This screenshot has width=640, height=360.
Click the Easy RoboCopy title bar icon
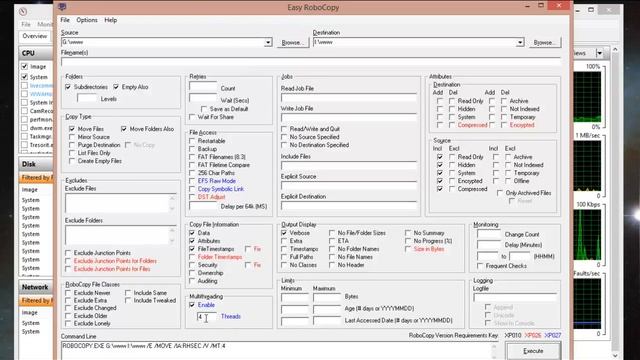pyautogui.click(x=62, y=7)
